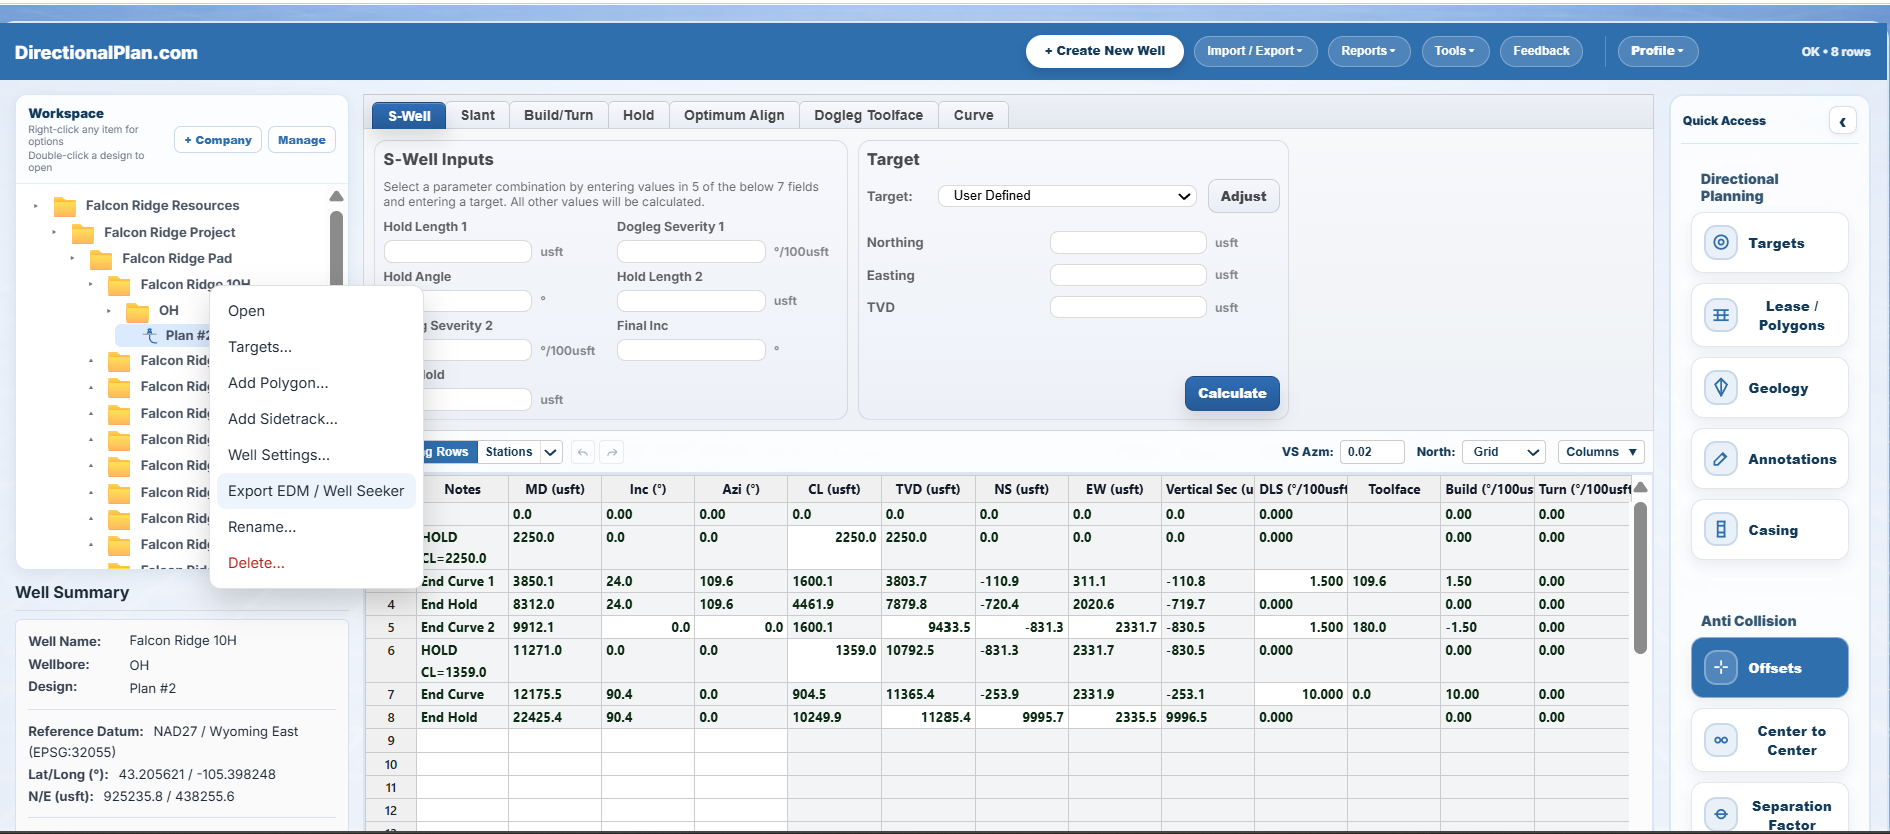Switch to the Slant tab
The height and width of the screenshot is (834, 1890).
tap(478, 115)
